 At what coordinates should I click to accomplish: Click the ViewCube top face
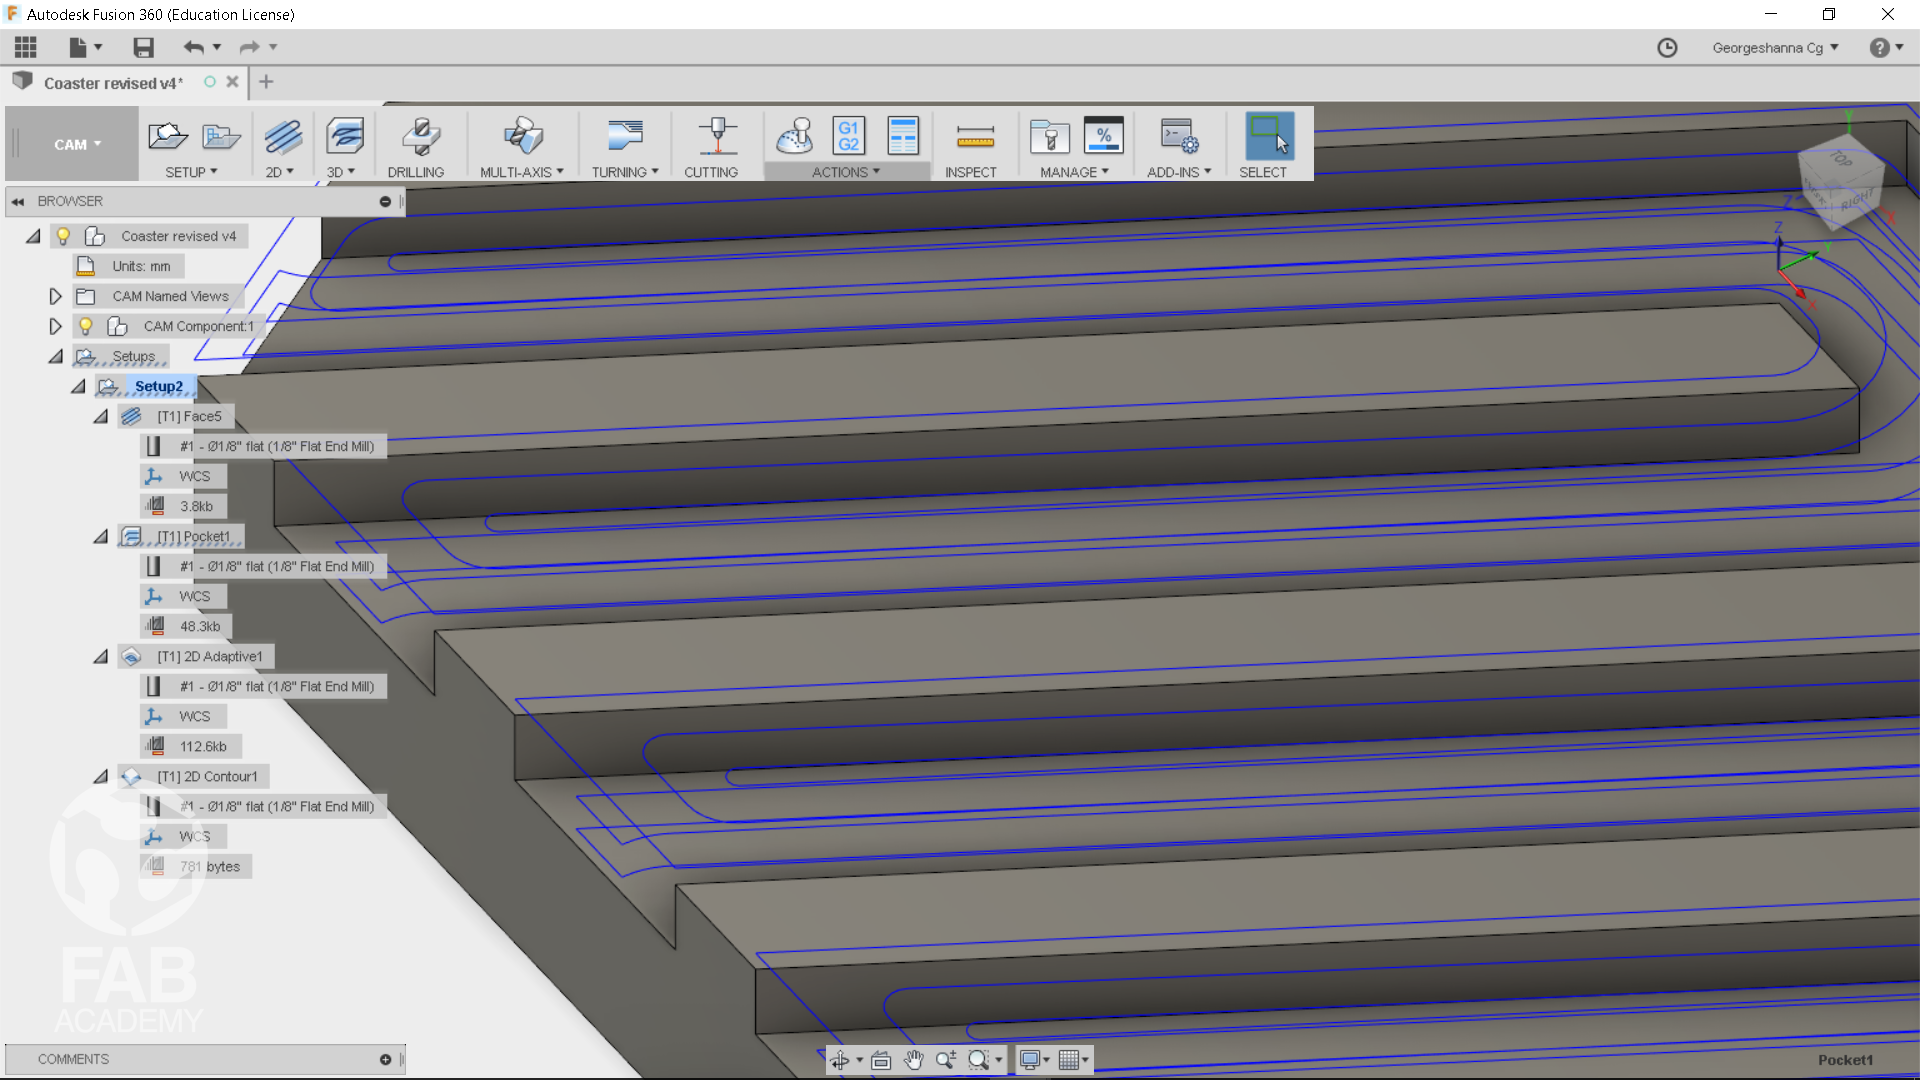tap(1840, 159)
